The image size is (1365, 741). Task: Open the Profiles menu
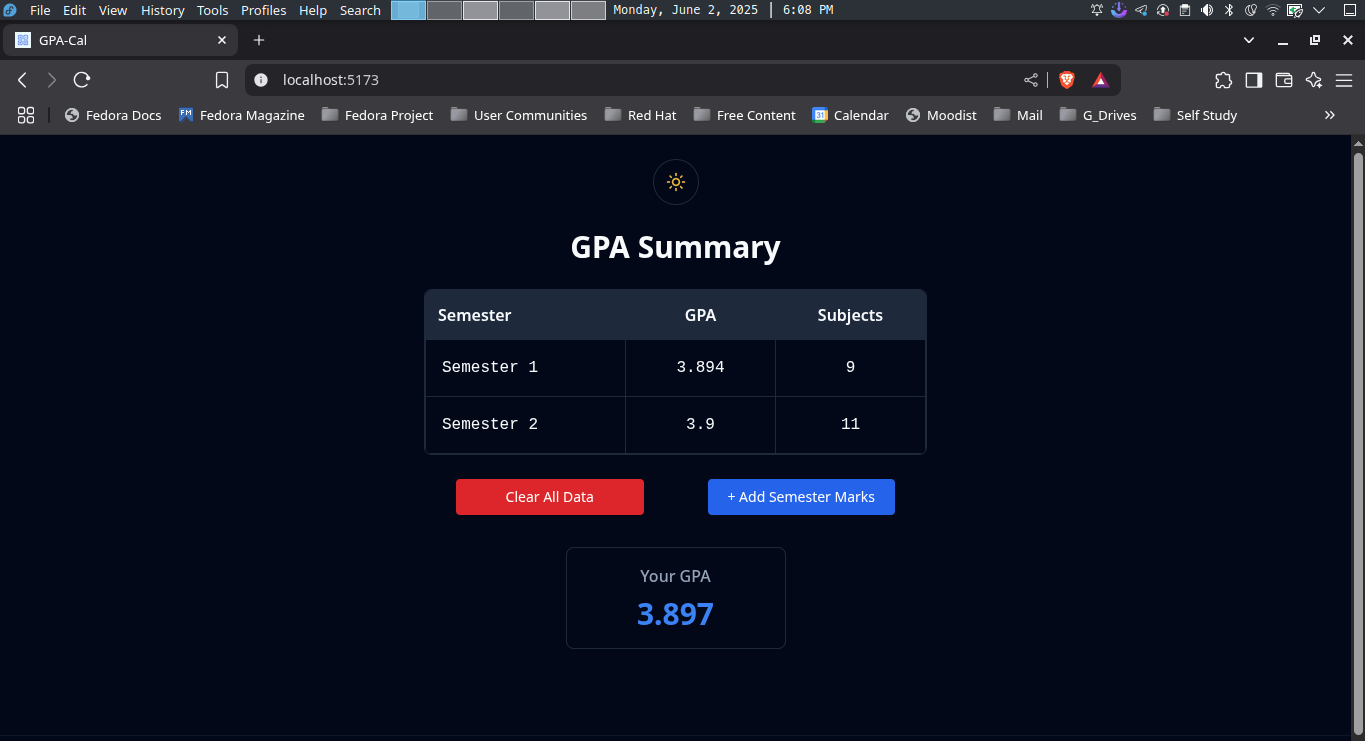[264, 10]
